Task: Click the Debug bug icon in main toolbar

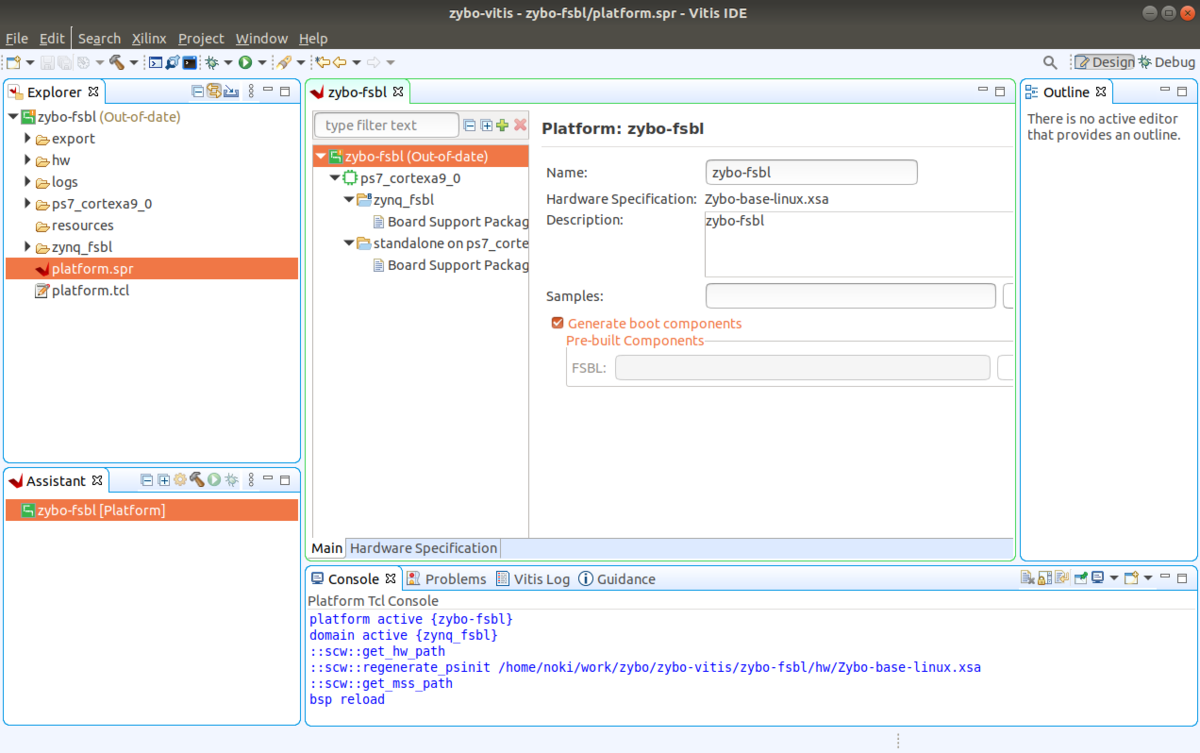Action: 212,62
